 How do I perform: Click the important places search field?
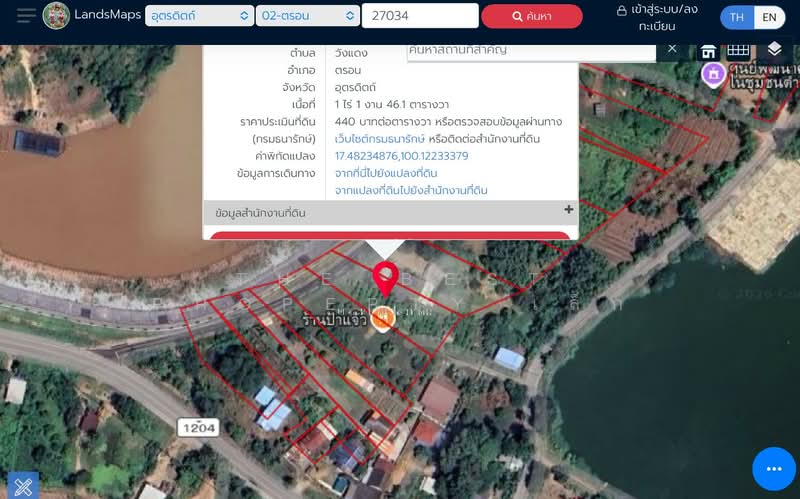click(531, 52)
